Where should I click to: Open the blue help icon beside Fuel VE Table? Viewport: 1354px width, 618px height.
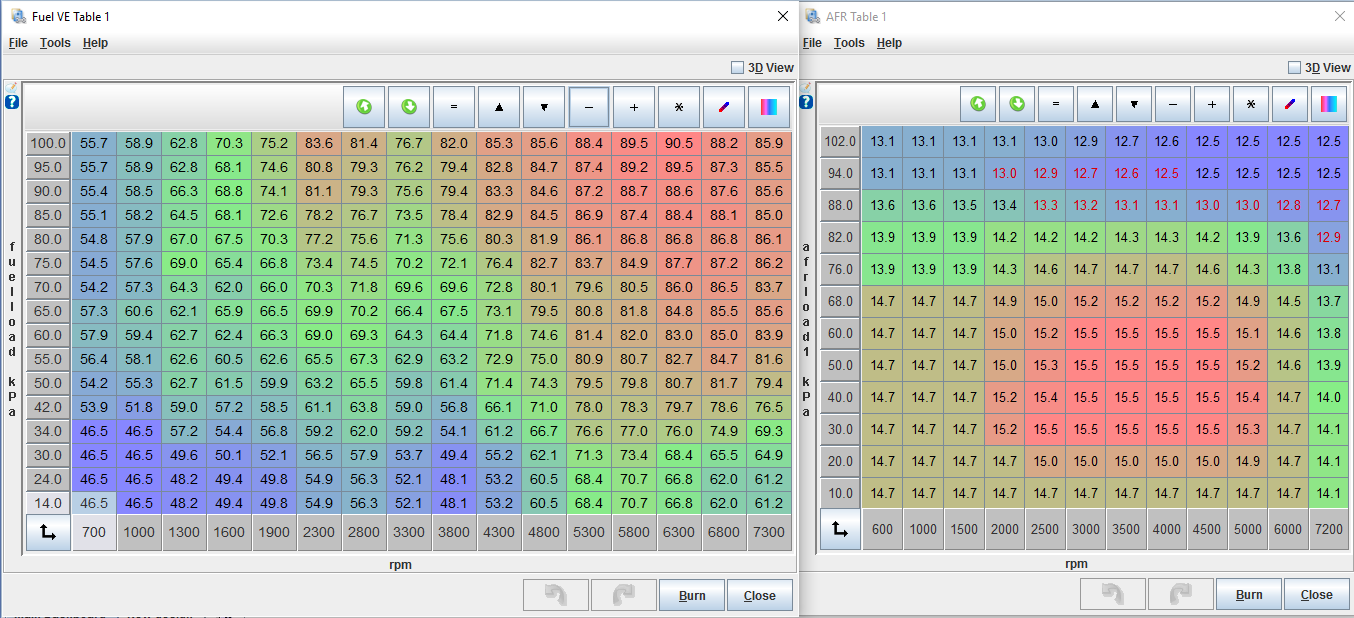12,102
